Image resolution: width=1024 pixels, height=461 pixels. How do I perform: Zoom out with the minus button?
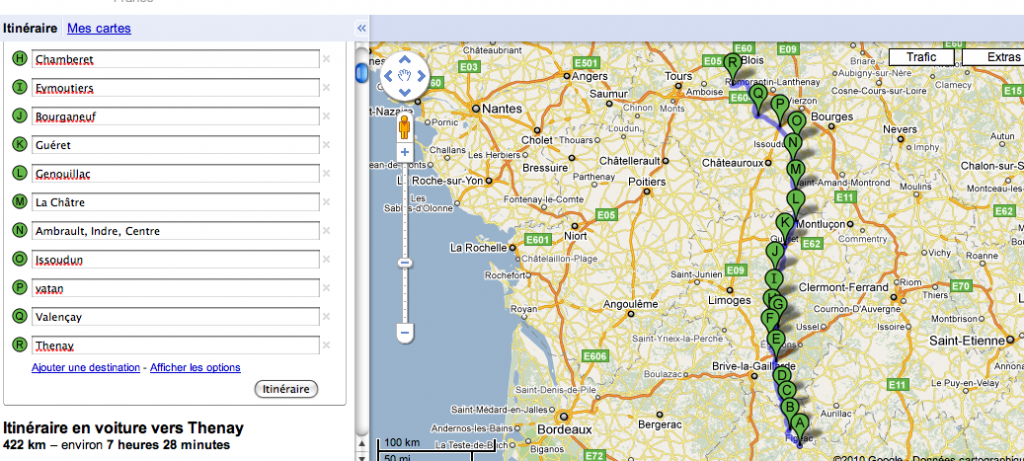click(404, 332)
